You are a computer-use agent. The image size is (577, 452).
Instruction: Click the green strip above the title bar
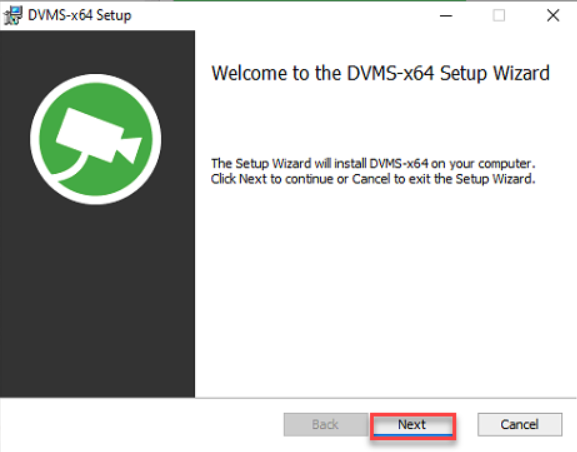click(319, 1)
